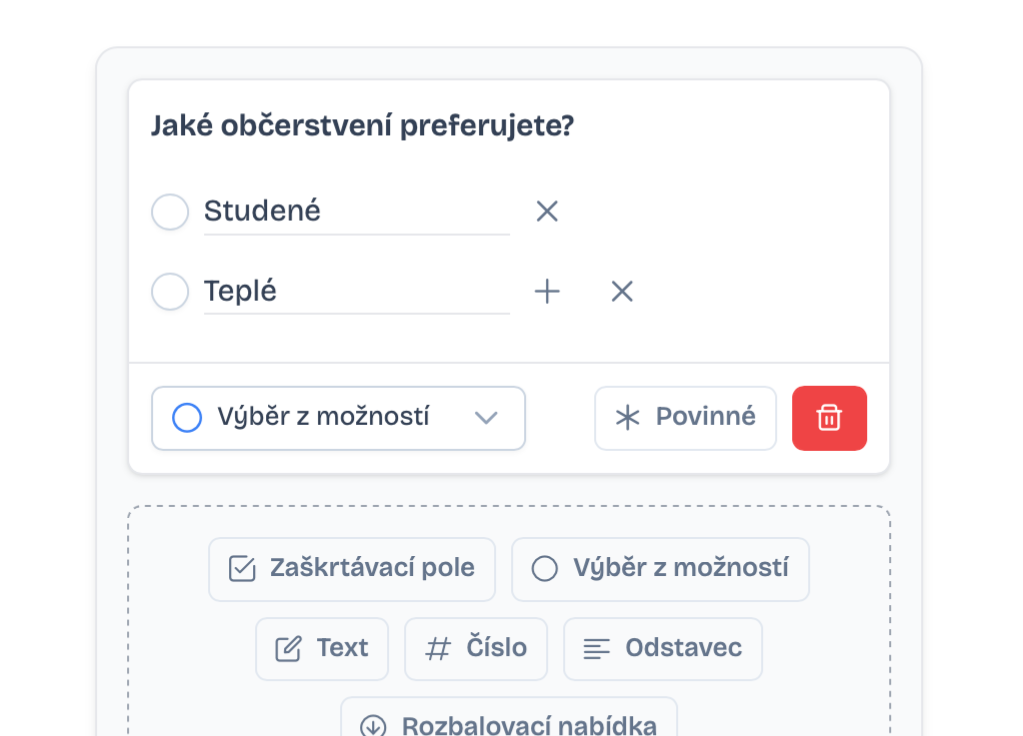Remove the Teplé option with the X

(x=621, y=291)
